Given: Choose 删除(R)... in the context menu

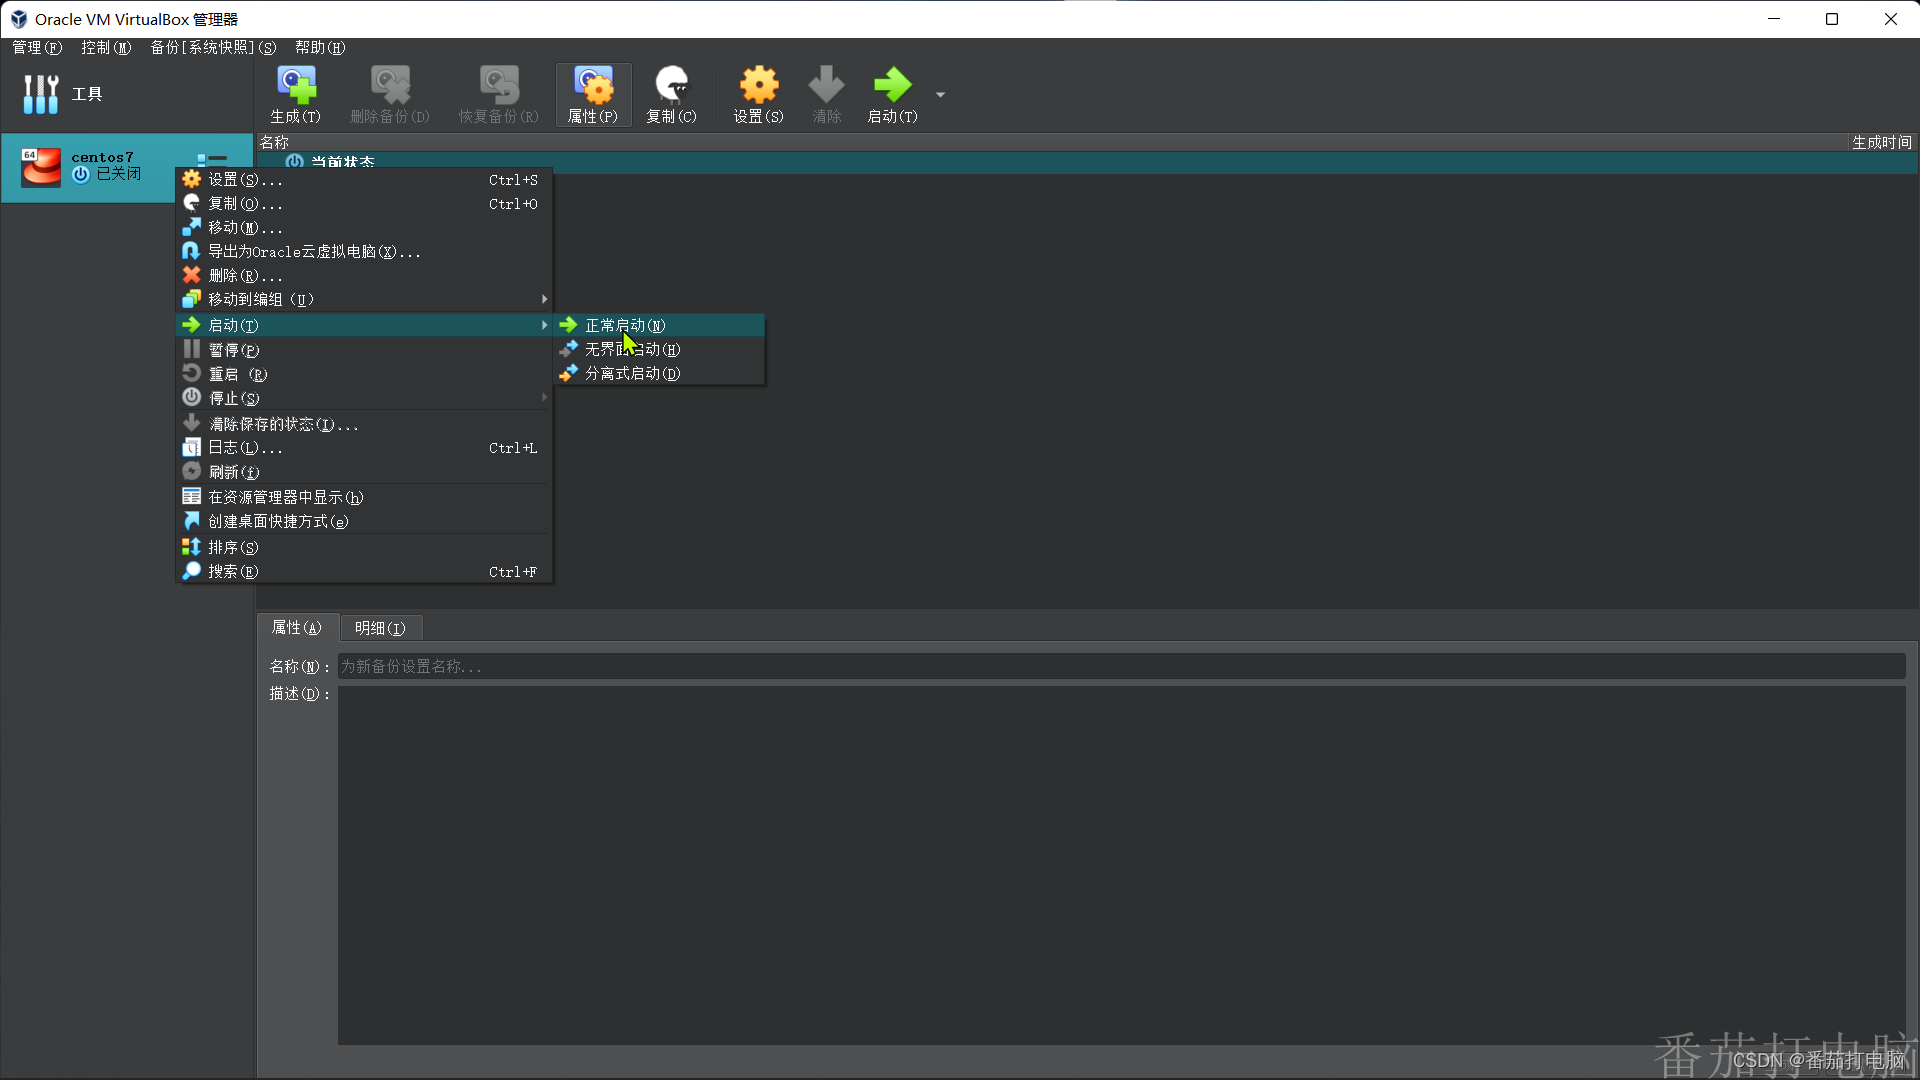Looking at the screenshot, I should click(364, 276).
